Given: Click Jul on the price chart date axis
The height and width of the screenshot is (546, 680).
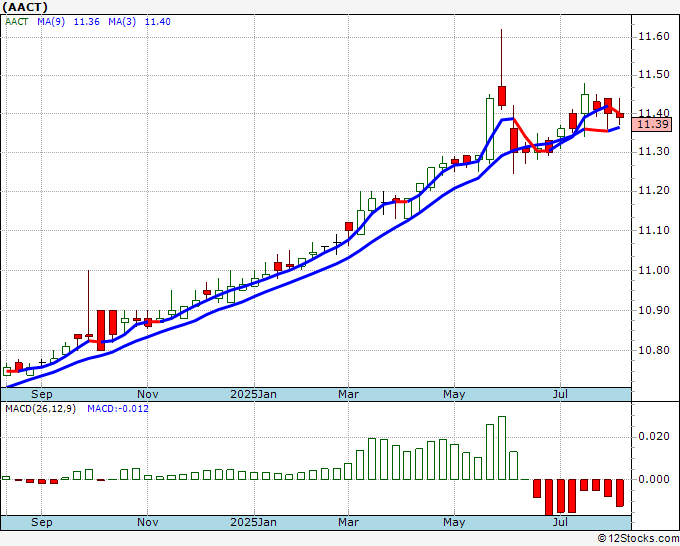Looking at the screenshot, I should [x=560, y=394].
